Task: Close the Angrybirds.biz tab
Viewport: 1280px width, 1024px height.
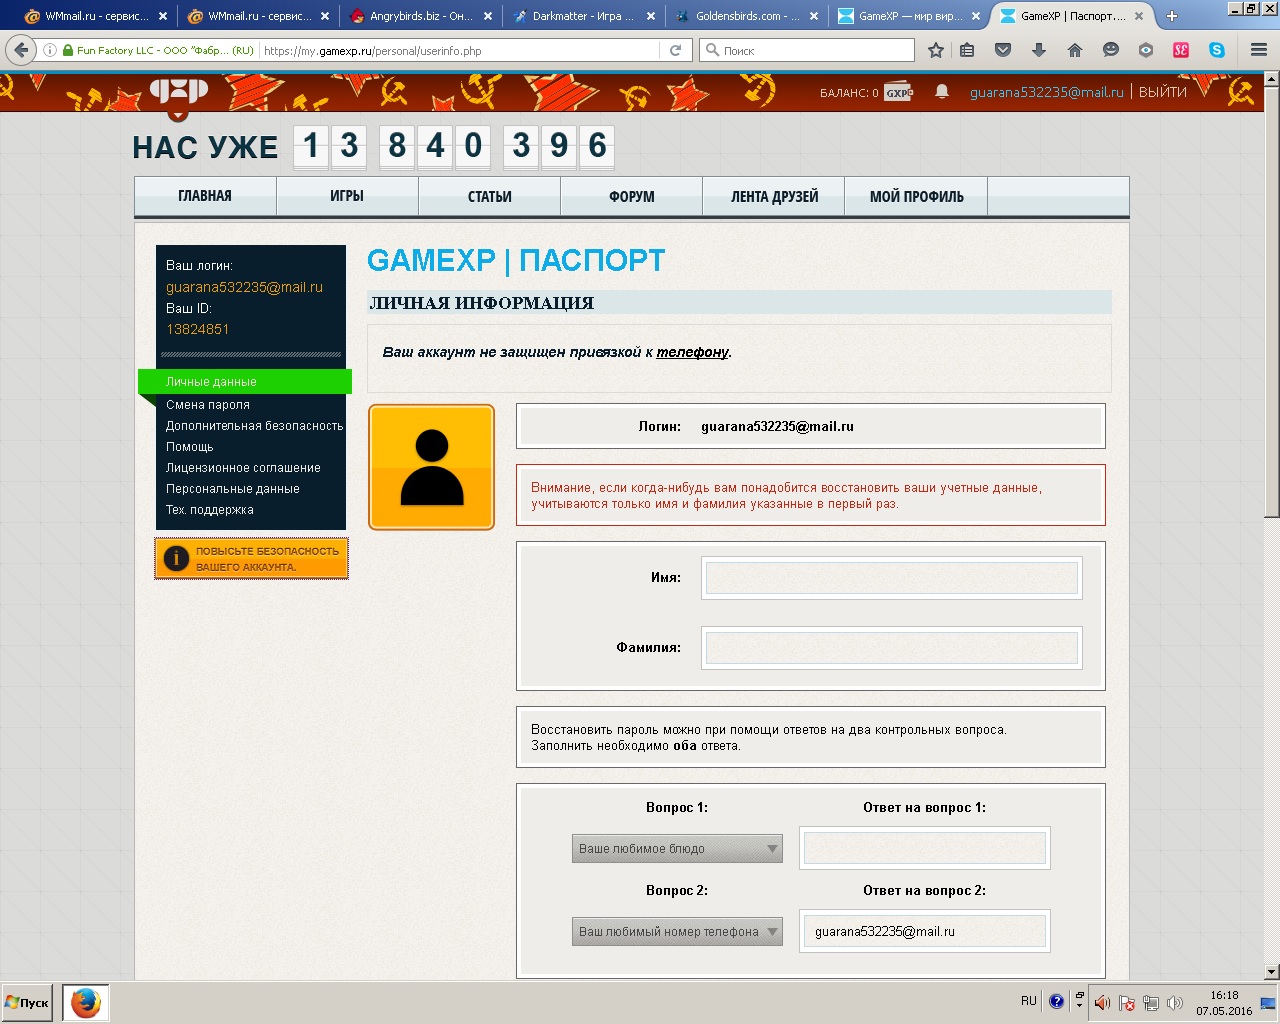Action: [488, 16]
